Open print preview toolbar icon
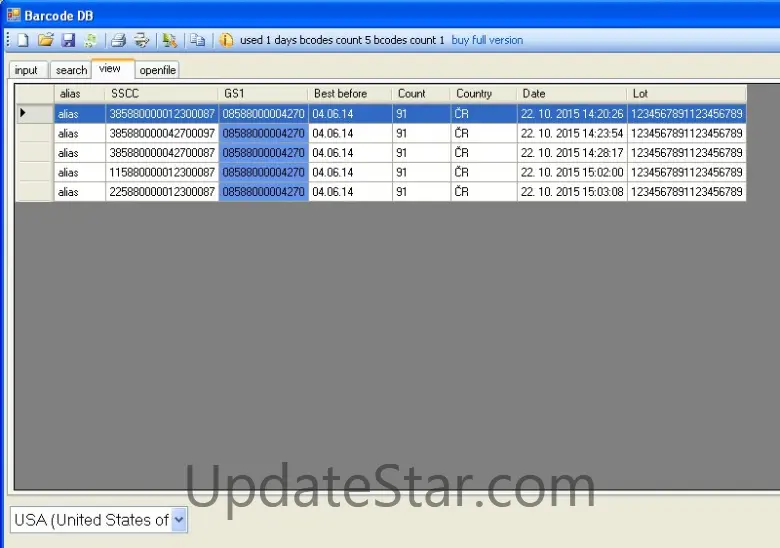Viewport: 780px width, 548px height. [141, 40]
